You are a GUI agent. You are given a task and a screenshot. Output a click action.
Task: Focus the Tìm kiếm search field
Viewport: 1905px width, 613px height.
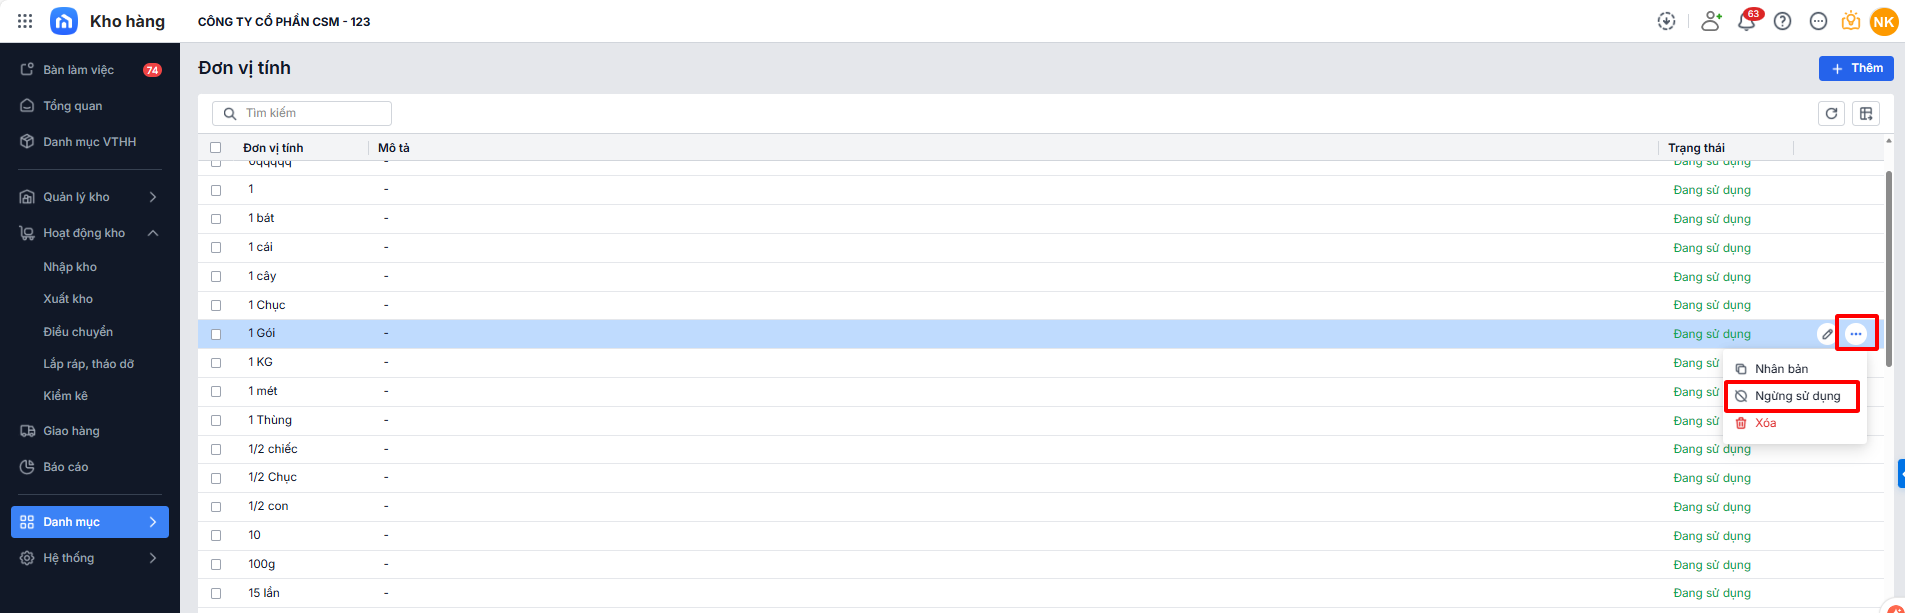[x=310, y=113]
